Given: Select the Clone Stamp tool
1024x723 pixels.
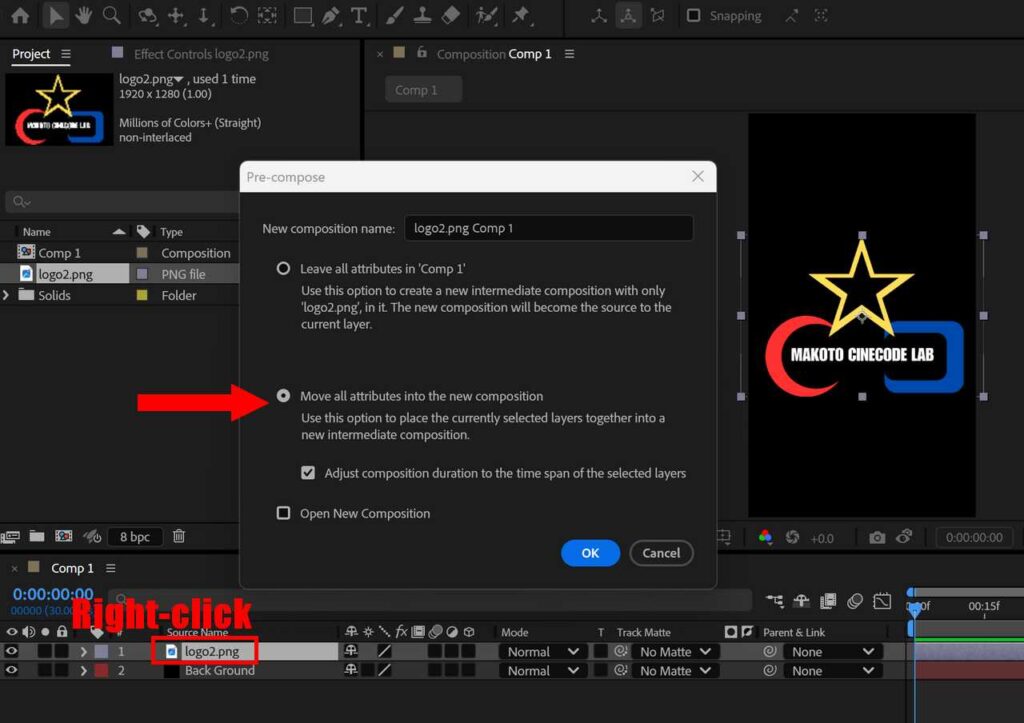Looking at the screenshot, I should (423, 16).
